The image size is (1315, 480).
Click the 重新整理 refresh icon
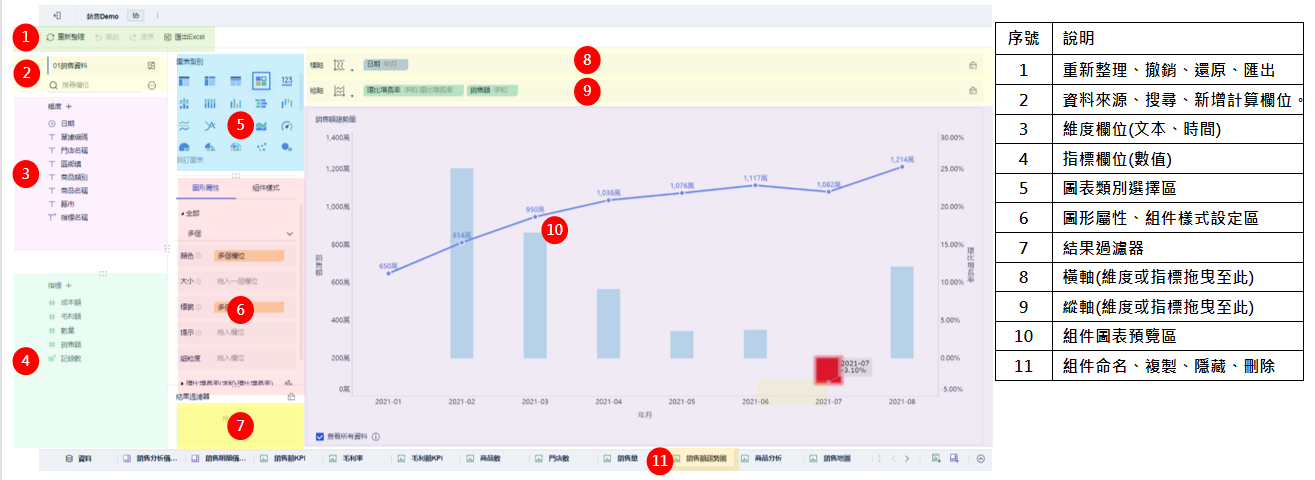(x=50, y=37)
